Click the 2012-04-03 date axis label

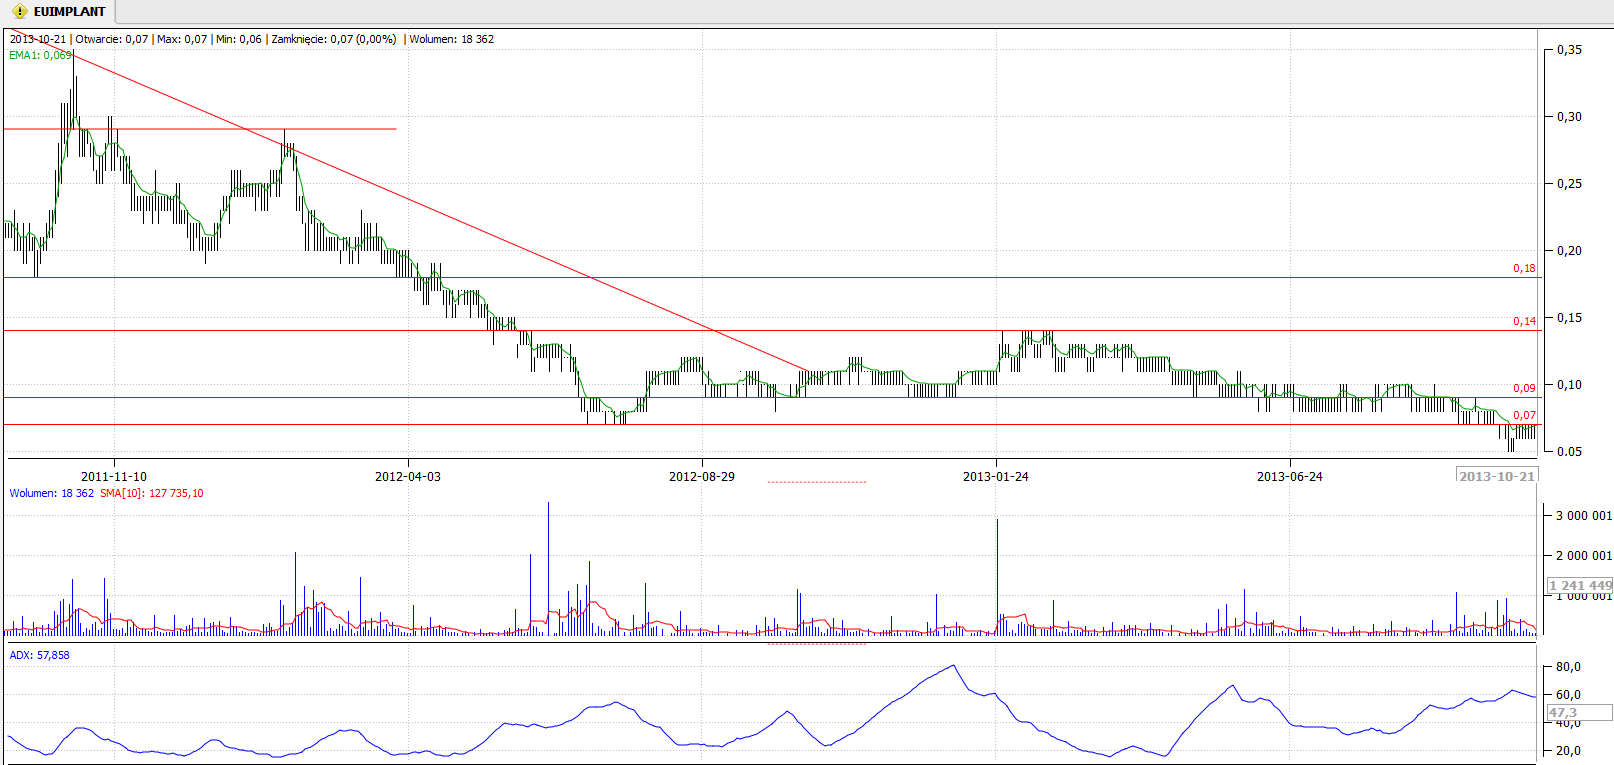(x=408, y=476)
